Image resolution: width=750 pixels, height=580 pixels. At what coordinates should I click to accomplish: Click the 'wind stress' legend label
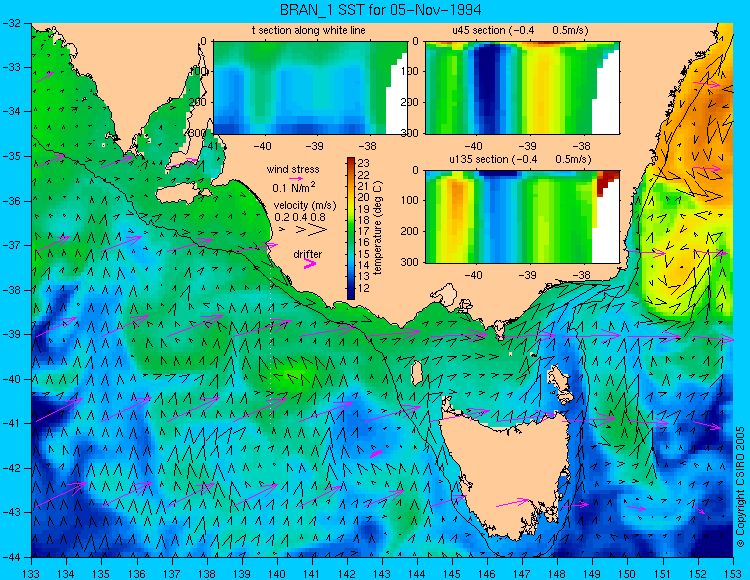pyautogui.click(x=293, y=169)
